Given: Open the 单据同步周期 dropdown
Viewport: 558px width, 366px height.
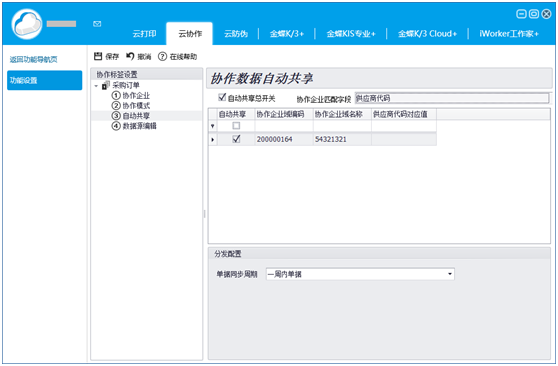Looking at the screenshot, I should pos(450,274).
